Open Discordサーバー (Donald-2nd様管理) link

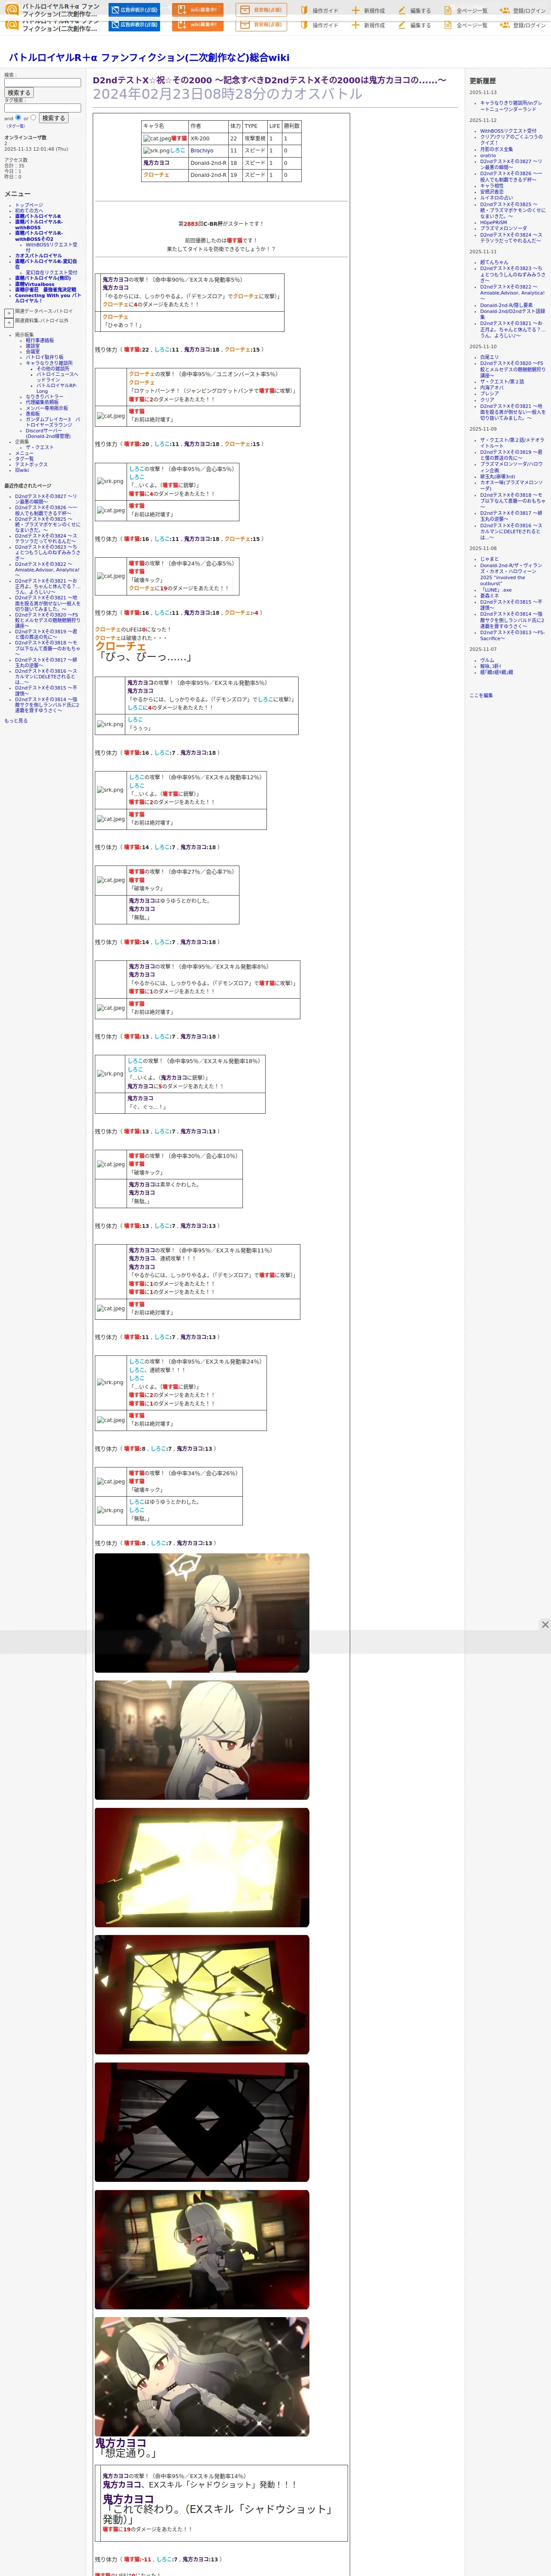(x=48, y=434)
